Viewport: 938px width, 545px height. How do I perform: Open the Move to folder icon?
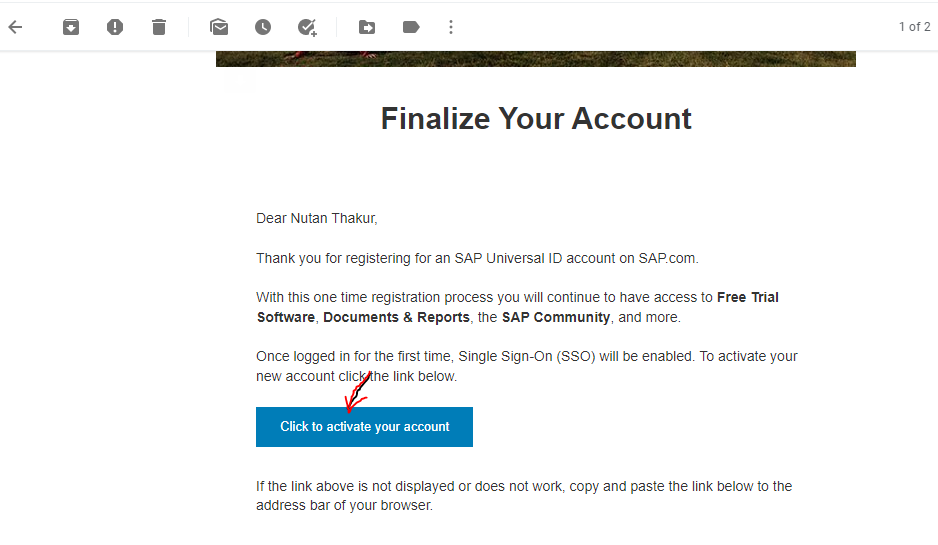[x=367, y=27]
